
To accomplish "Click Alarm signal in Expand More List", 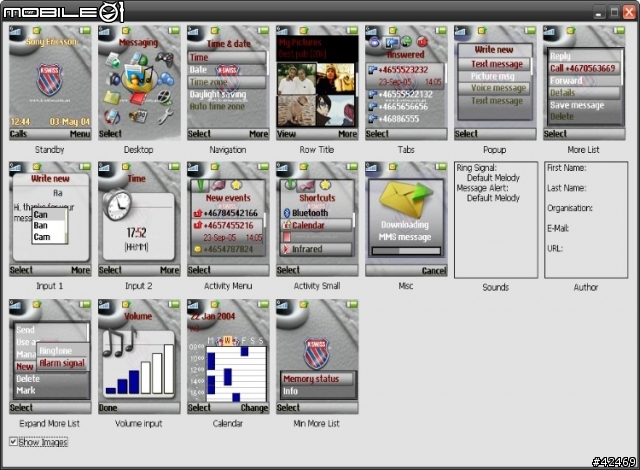I will pyautogui.click(x=62, y=363).
